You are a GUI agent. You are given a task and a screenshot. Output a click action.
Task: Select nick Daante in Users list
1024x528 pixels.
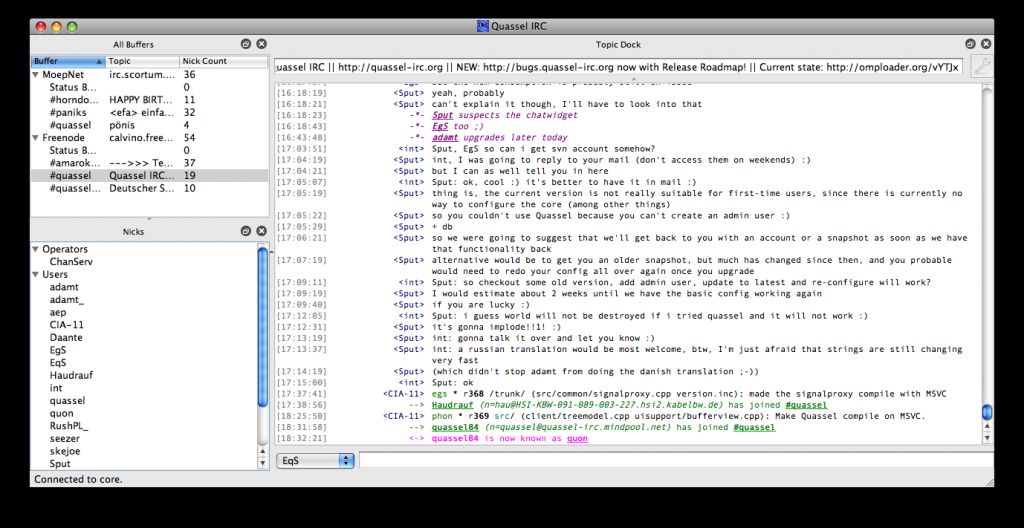click(x=66, y=337)
